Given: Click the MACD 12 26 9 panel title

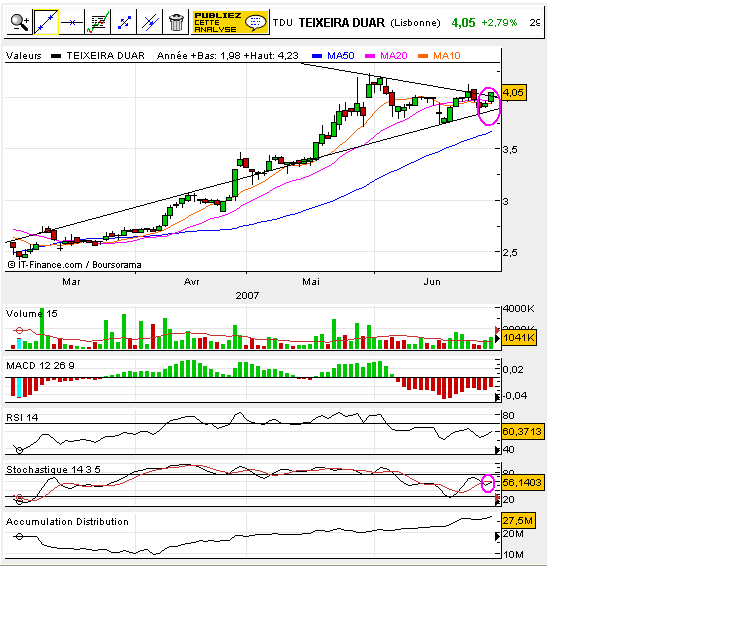Looking at the screenshot, I should pos(40,366).
